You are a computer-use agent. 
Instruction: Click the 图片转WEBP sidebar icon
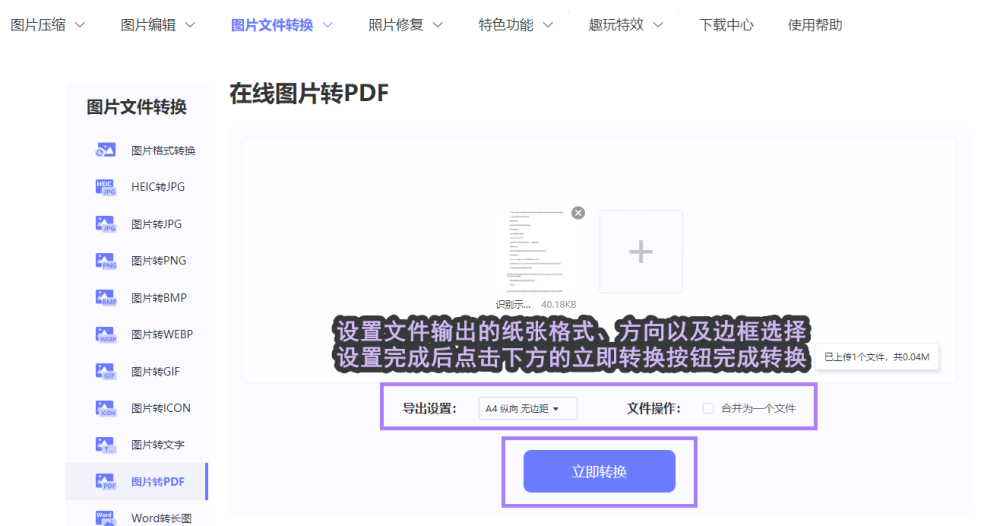105,334
